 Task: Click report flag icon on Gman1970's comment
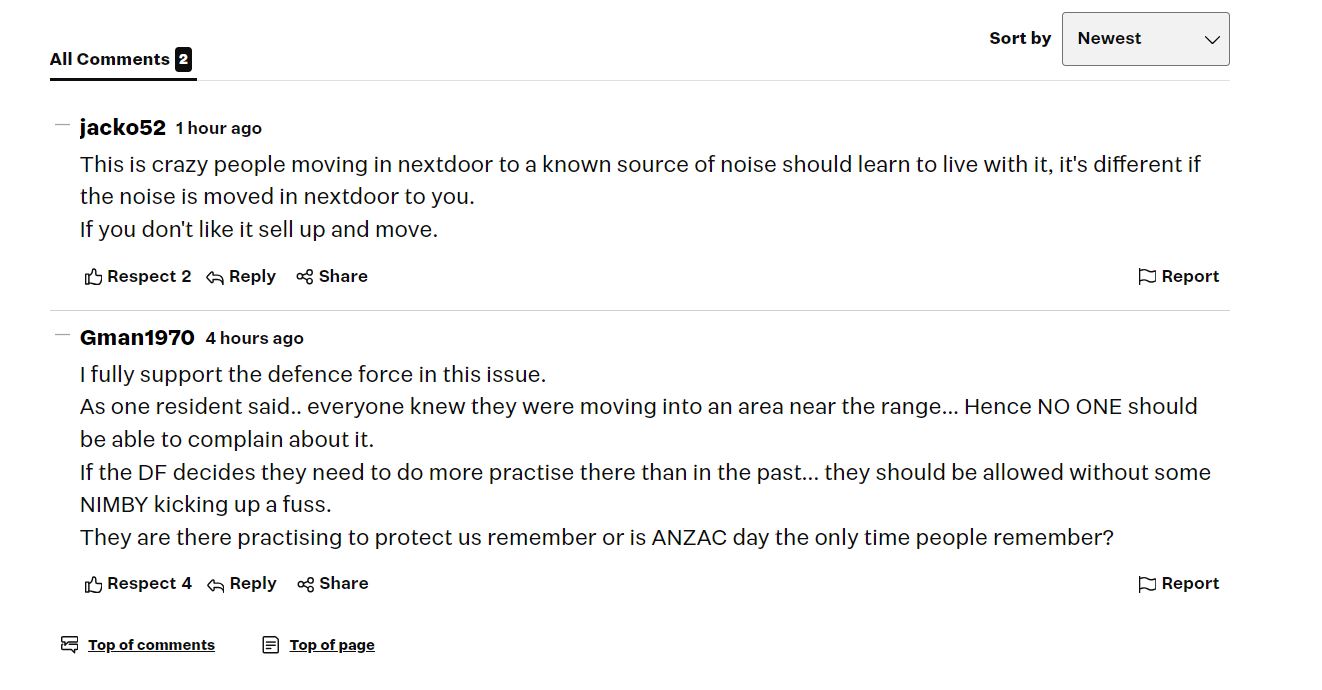pos(1147,584)
